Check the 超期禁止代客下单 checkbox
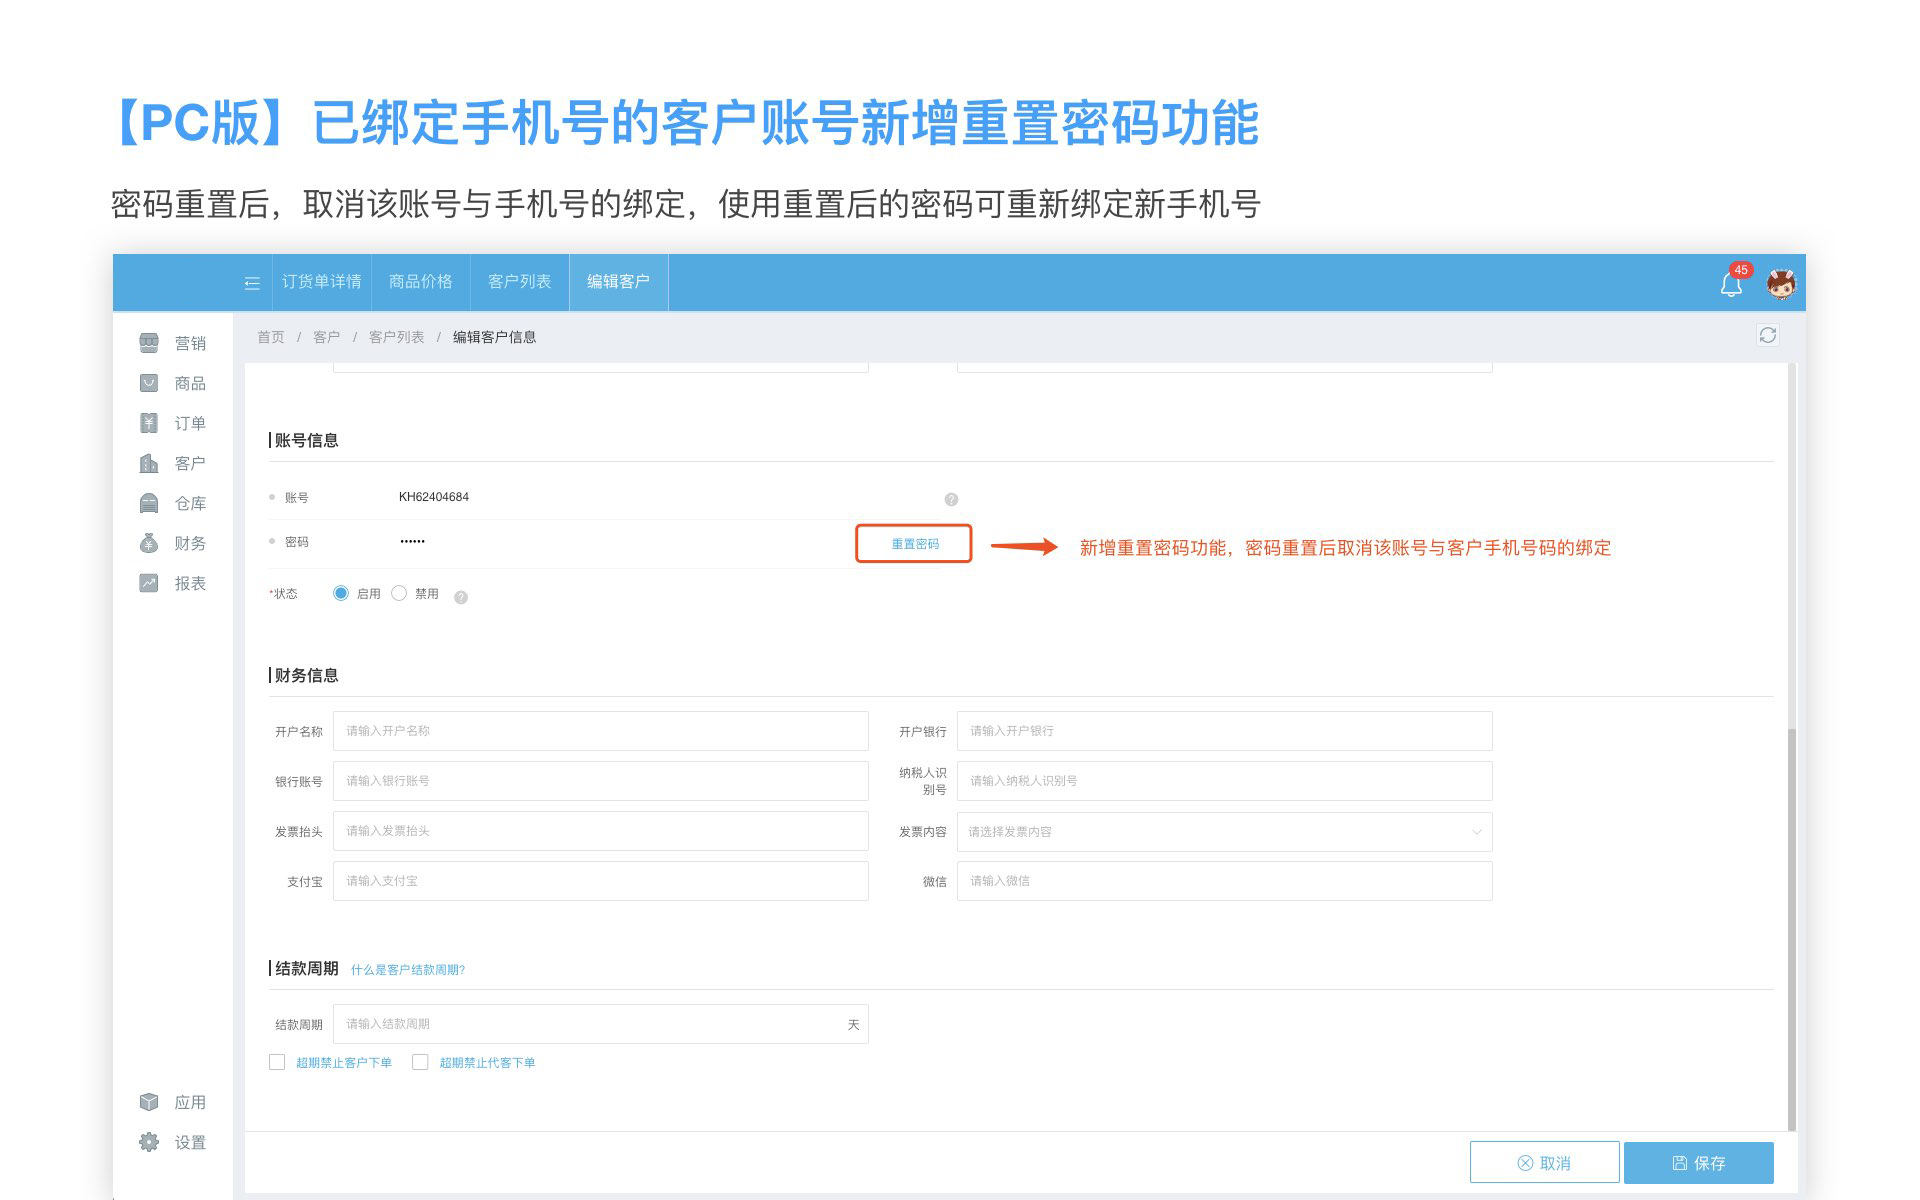The image size is (1920, 1200). pos(420,1062)
